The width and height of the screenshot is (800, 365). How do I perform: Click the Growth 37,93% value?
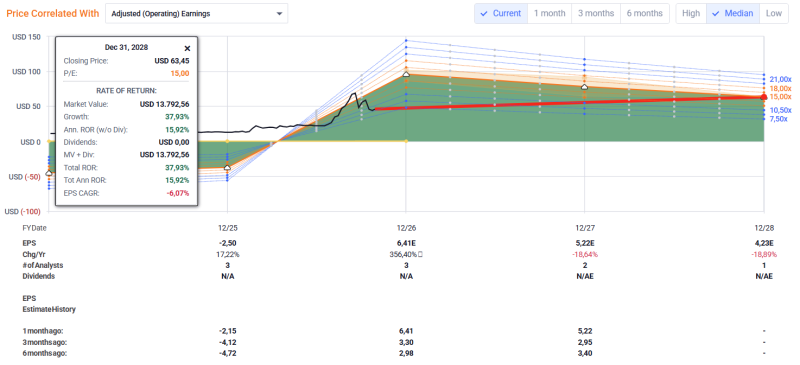click(x=177, y=116)
